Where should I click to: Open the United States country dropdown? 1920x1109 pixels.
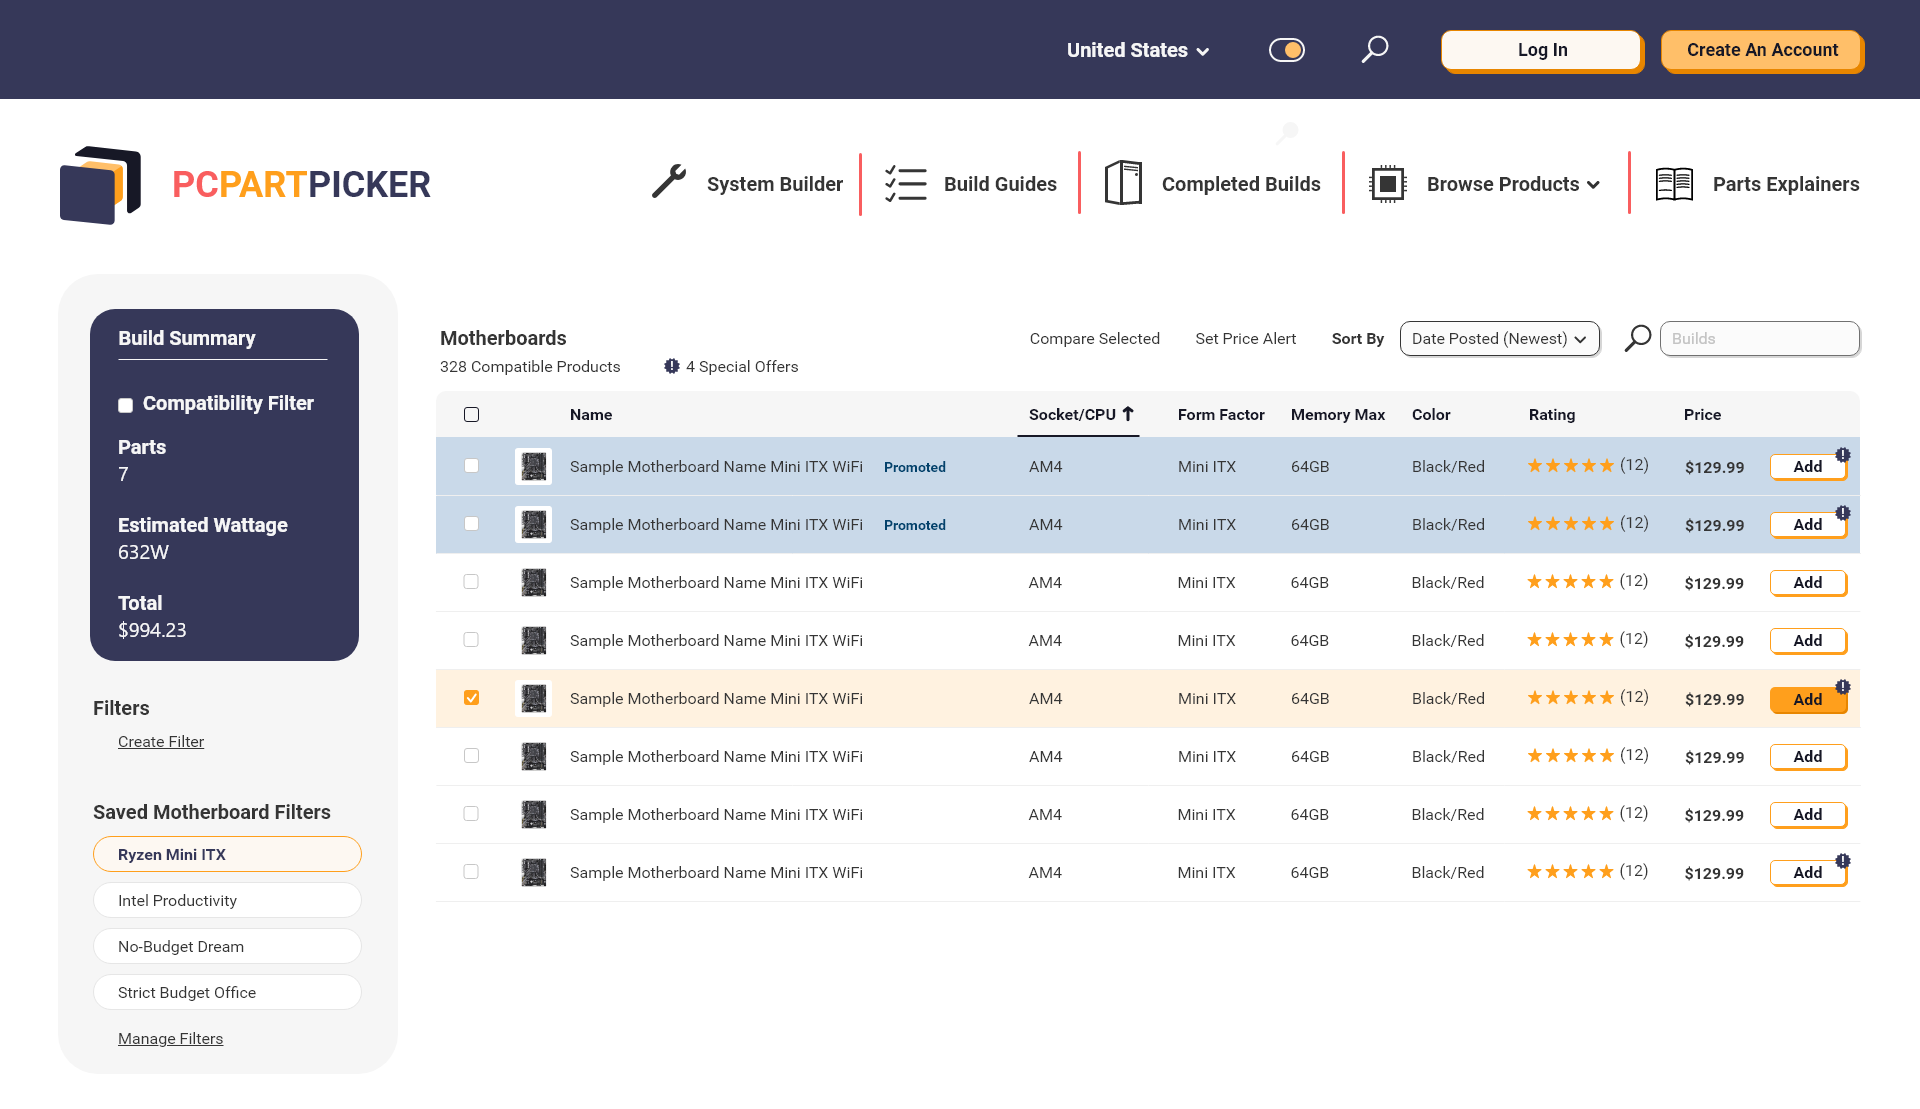point(1138,50)
